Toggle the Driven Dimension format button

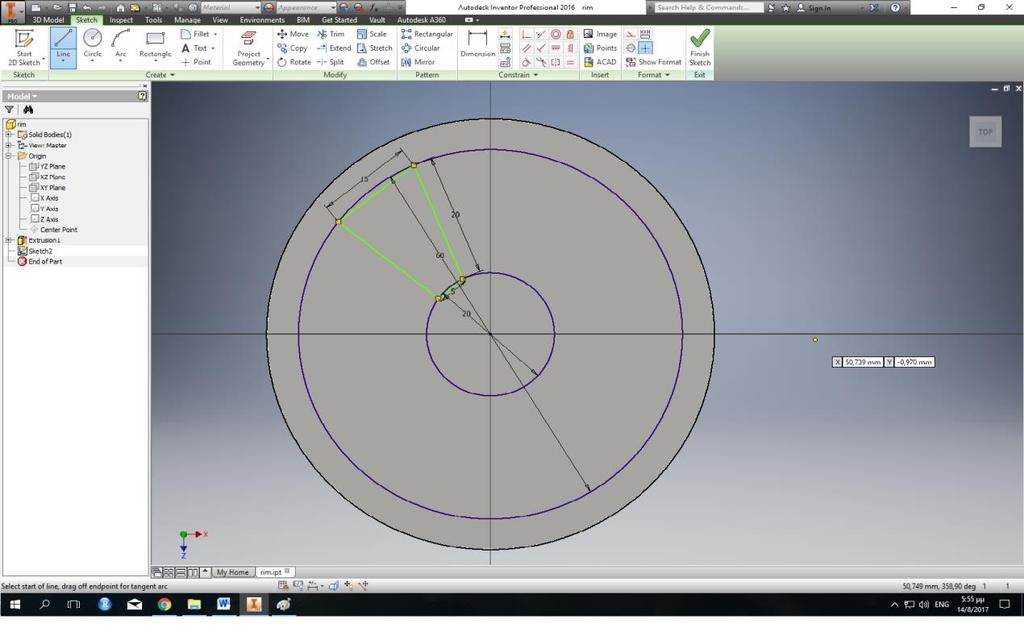click(x=645, y=34)
